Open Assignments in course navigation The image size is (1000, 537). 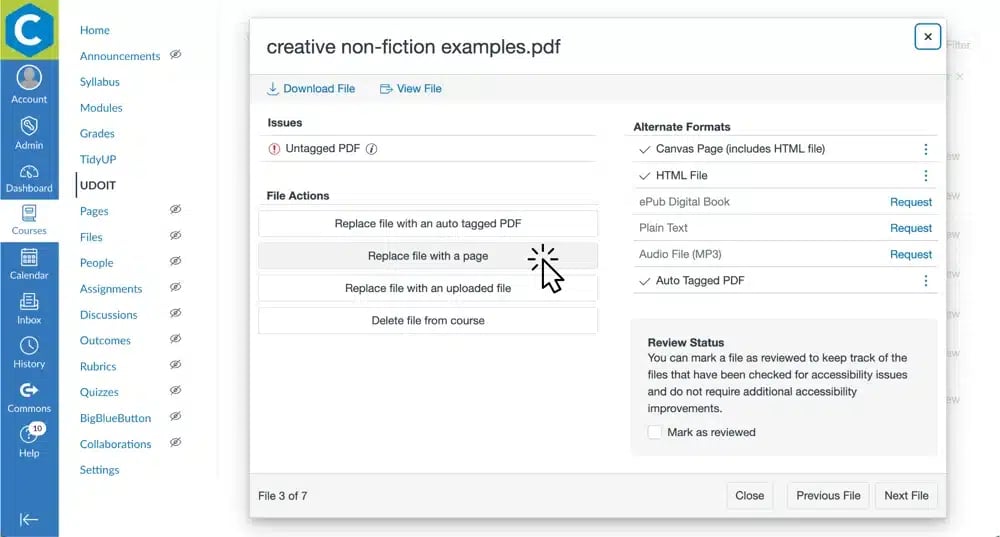coord(111,289)
